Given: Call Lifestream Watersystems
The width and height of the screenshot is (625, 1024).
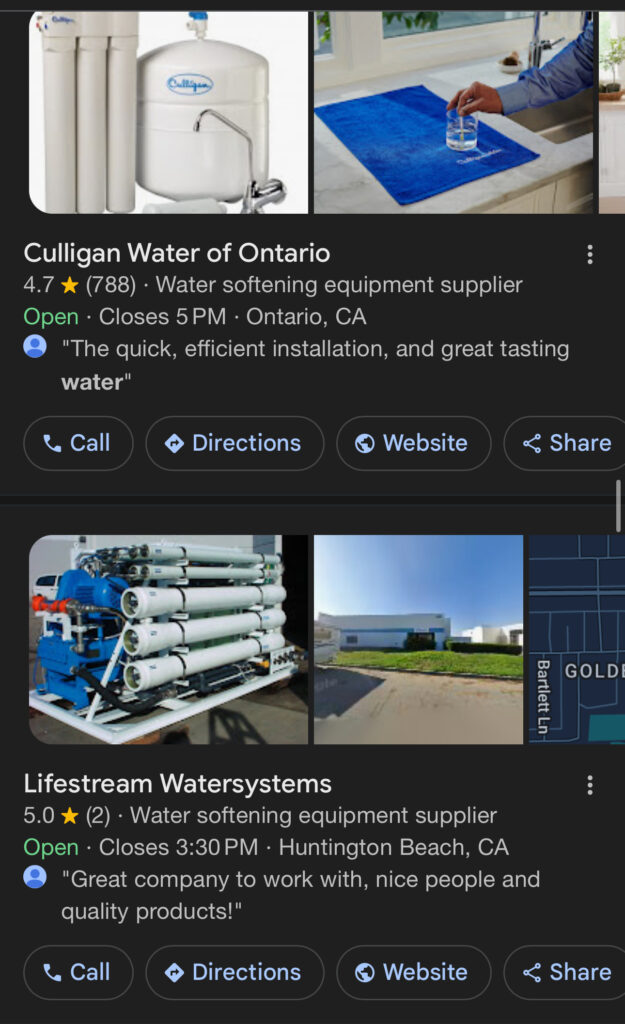Looking at the screenshot, I should [78, 972].
